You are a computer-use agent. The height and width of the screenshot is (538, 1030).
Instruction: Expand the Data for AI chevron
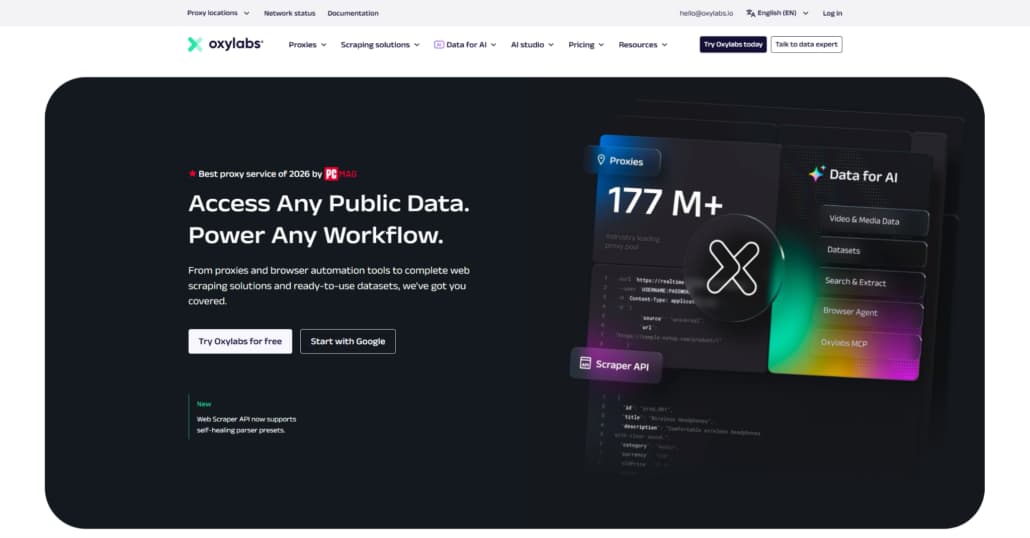click(x=493, y=45)
